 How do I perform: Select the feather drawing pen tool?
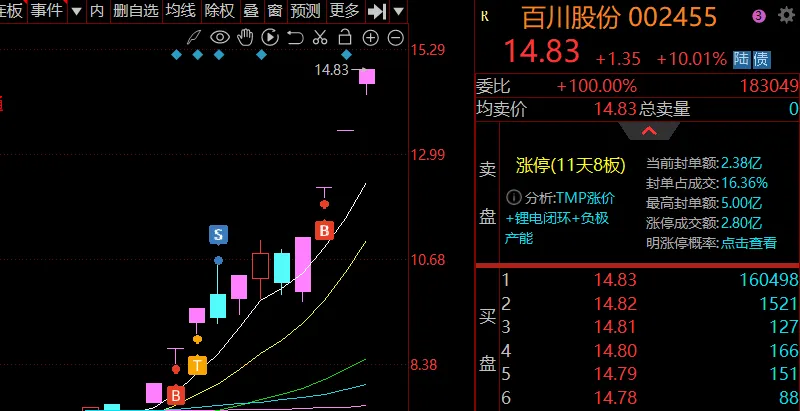tap(194, 37)
